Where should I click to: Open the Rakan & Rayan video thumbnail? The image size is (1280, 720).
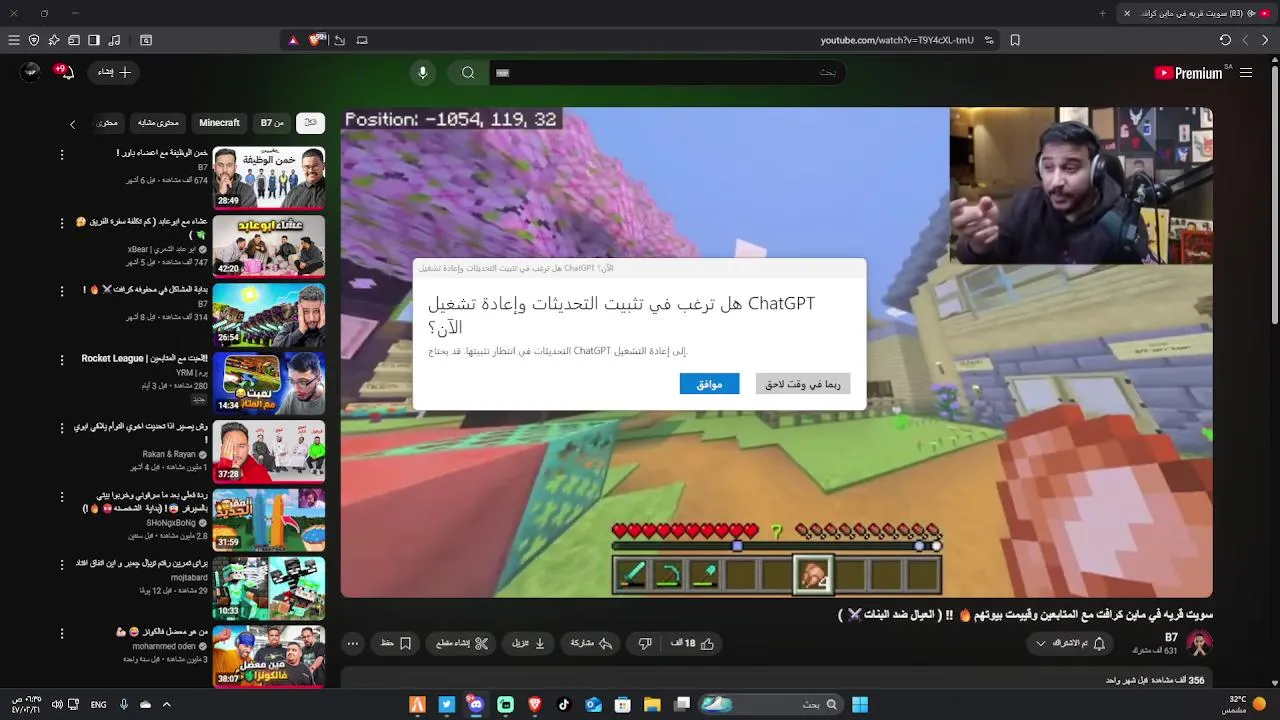point(269,451)
